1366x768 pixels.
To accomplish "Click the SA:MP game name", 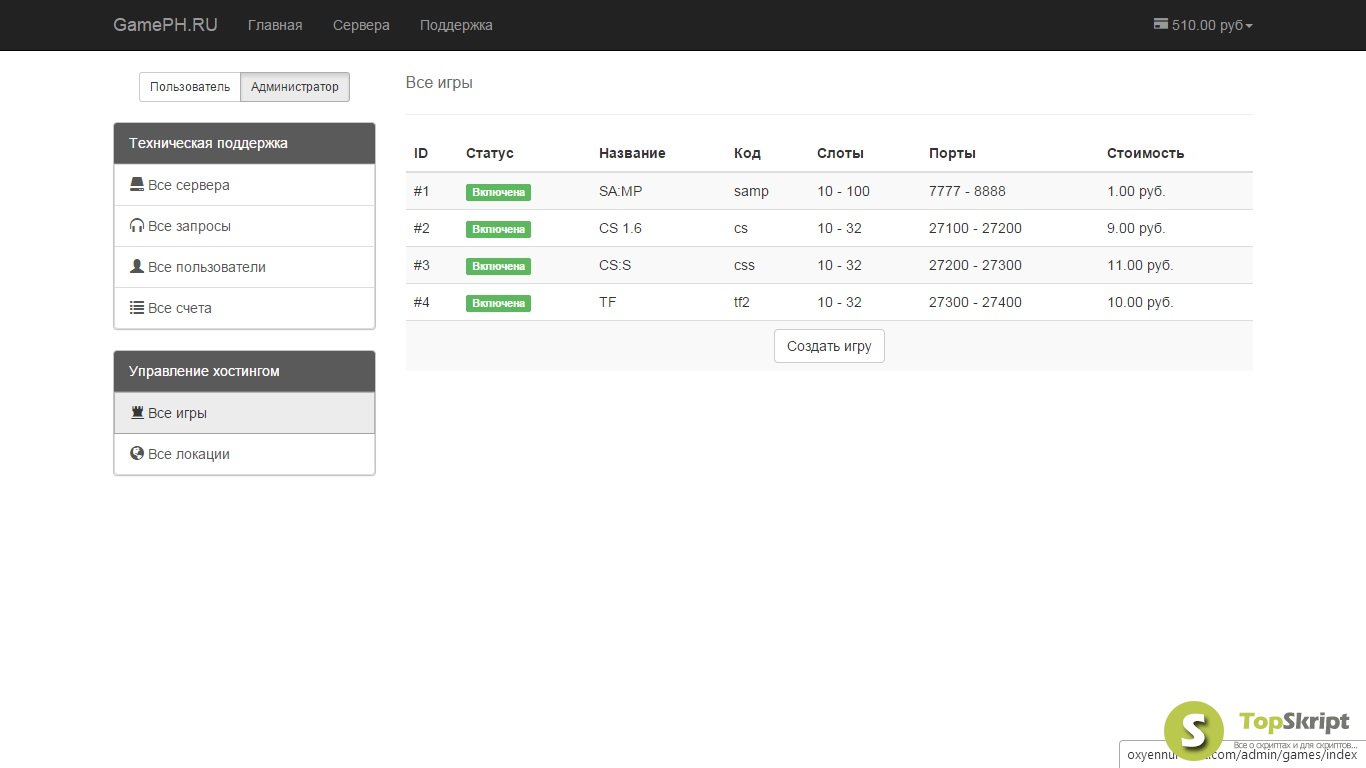I will point(620,191).
